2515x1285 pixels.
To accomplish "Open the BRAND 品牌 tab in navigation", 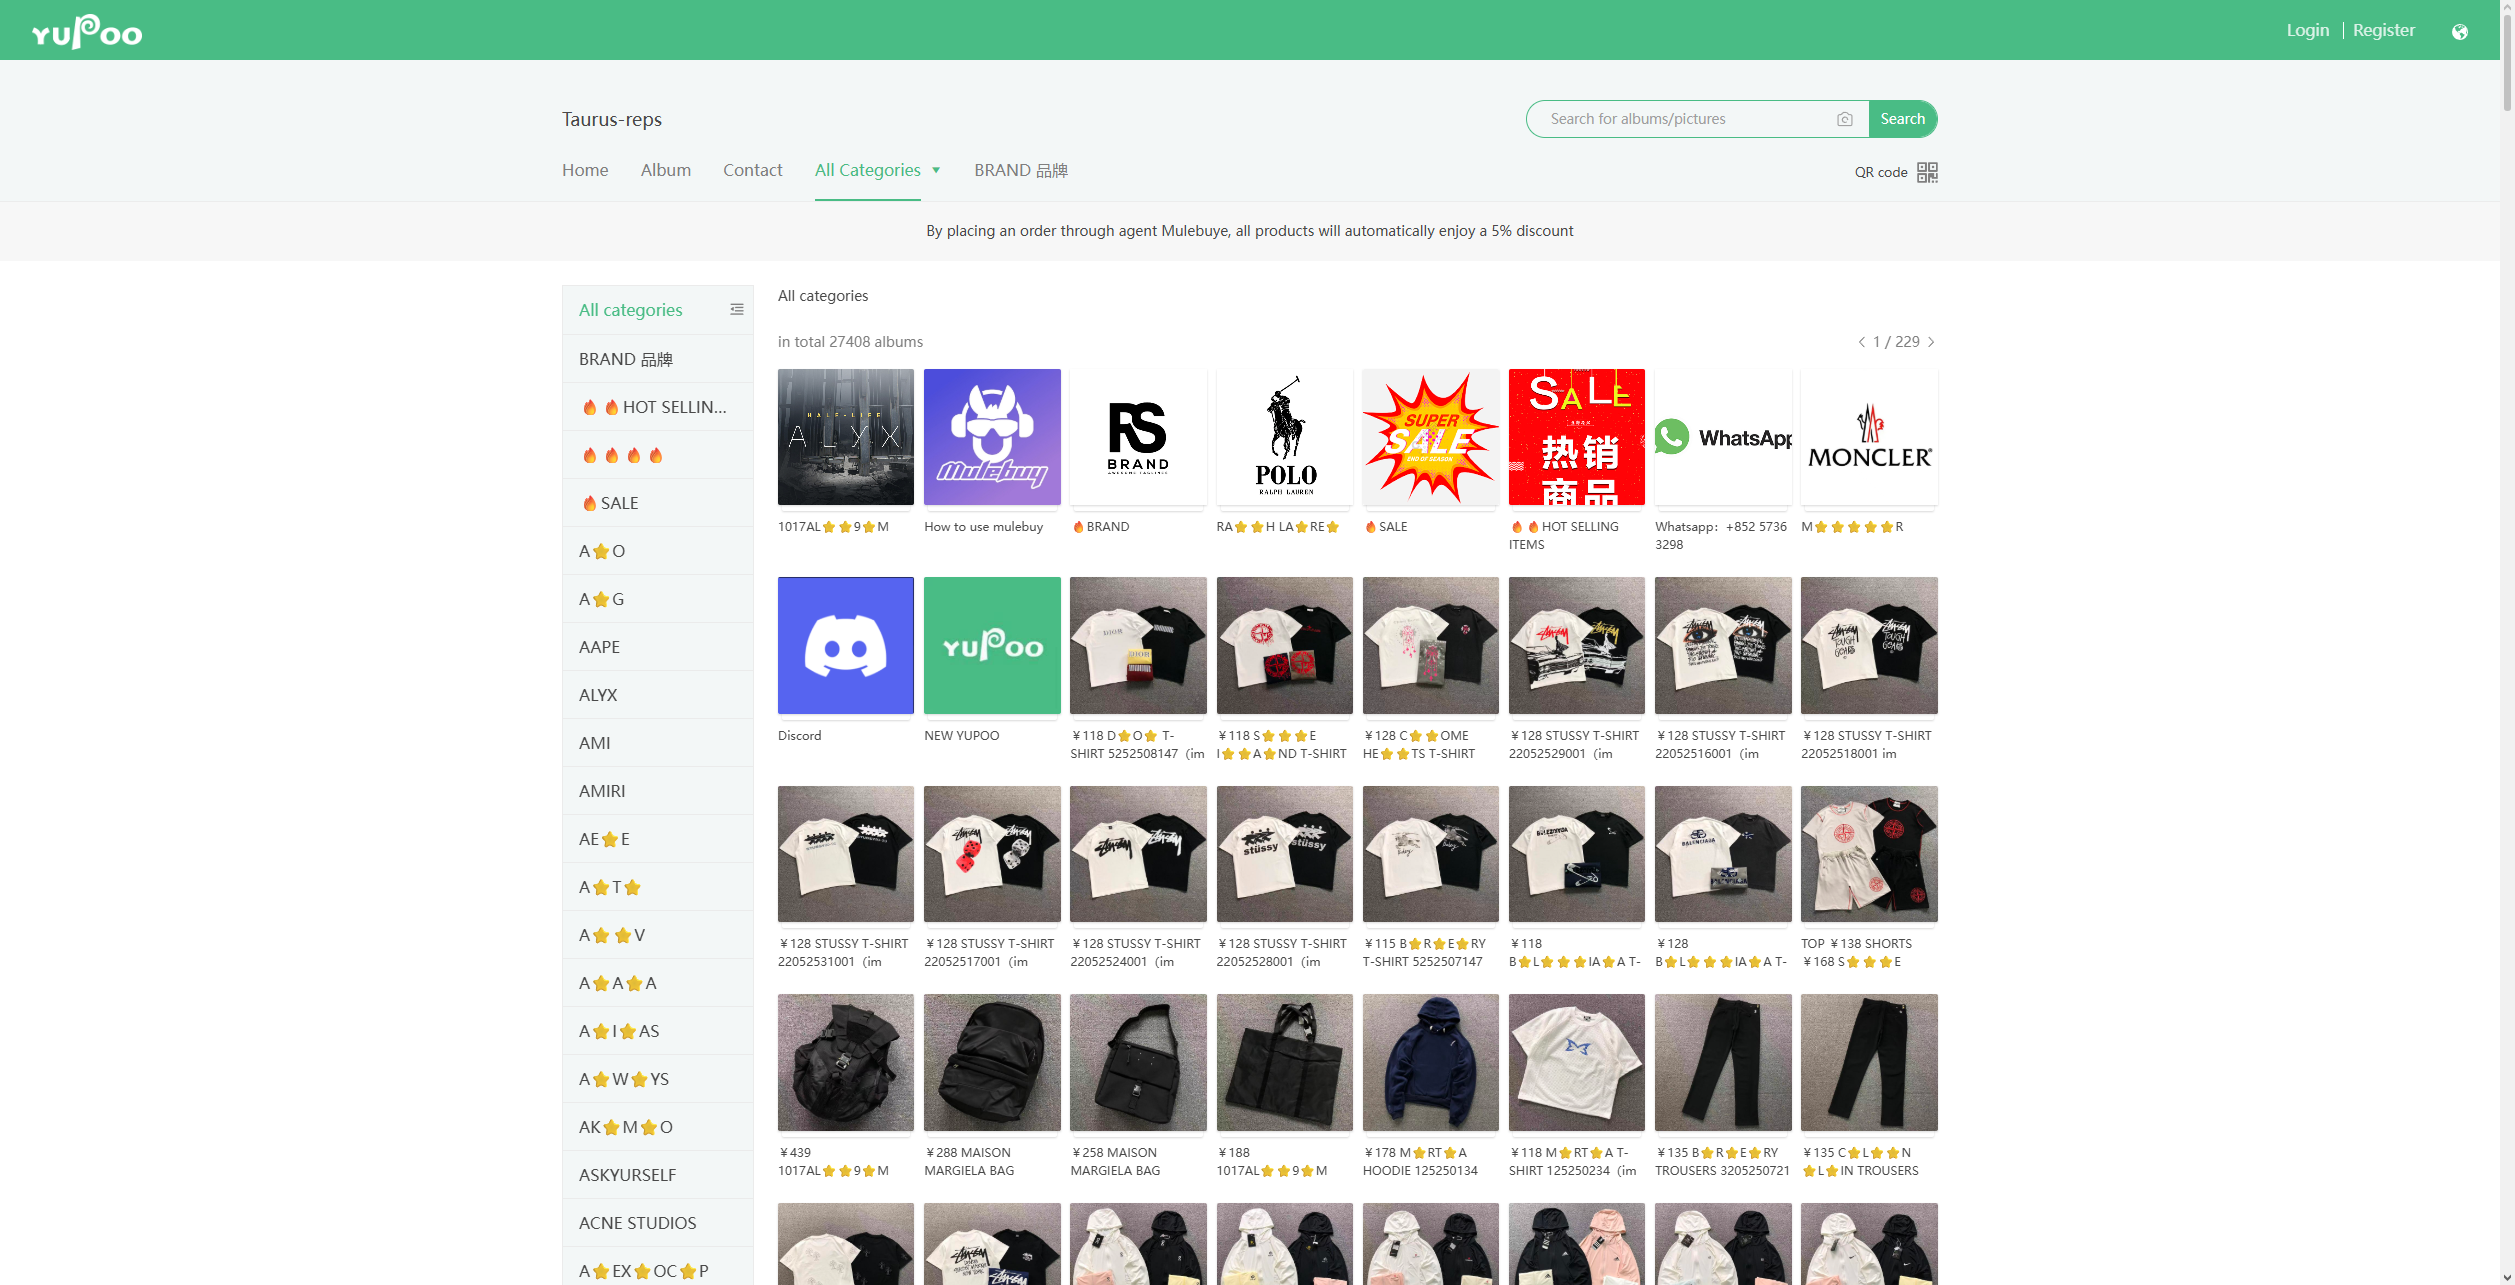I will (x=1021, y=170).
